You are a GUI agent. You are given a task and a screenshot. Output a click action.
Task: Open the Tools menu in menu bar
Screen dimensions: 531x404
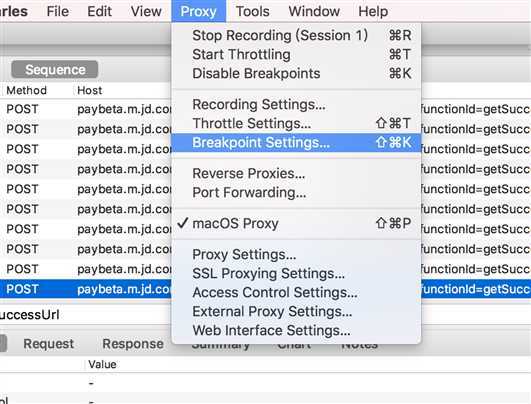pos(253,12)
